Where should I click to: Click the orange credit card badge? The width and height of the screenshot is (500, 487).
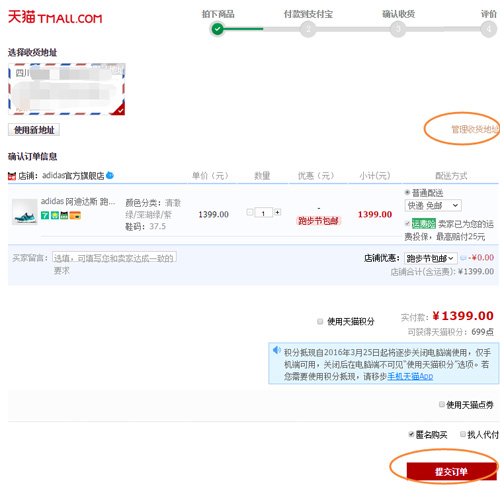[x=75, y=215]
